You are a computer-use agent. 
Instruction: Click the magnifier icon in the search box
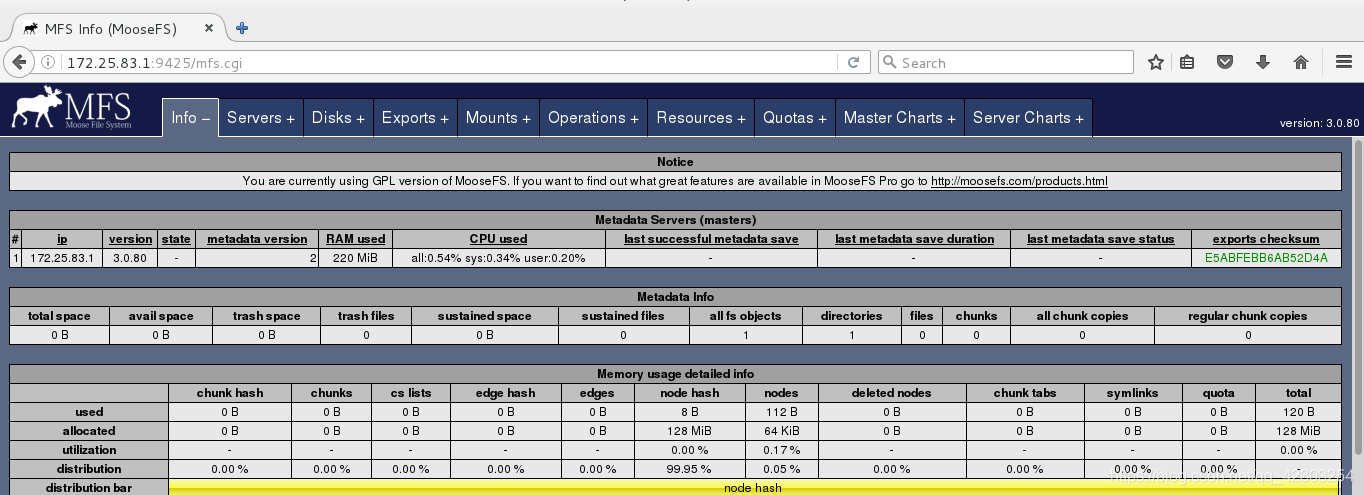tap(889, 63)
